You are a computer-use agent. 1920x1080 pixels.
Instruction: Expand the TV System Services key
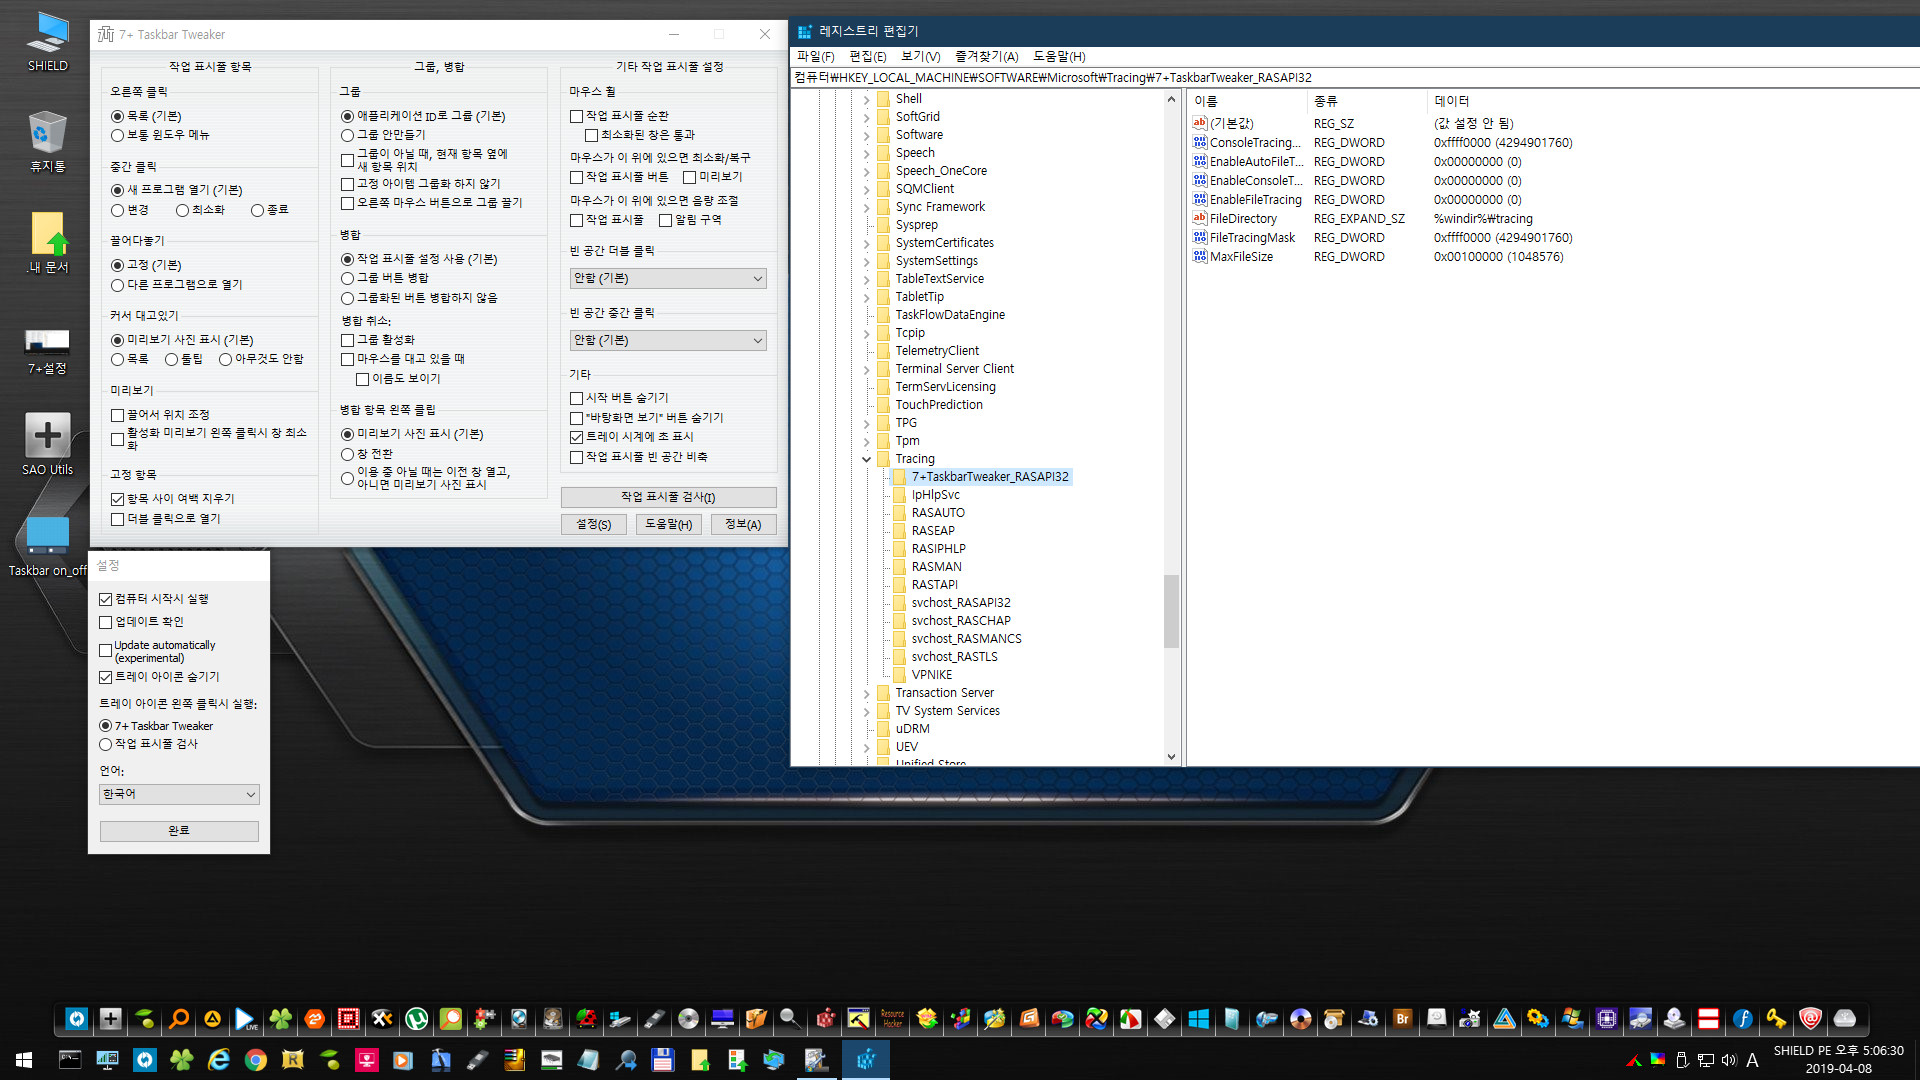(x=866, y=711)
